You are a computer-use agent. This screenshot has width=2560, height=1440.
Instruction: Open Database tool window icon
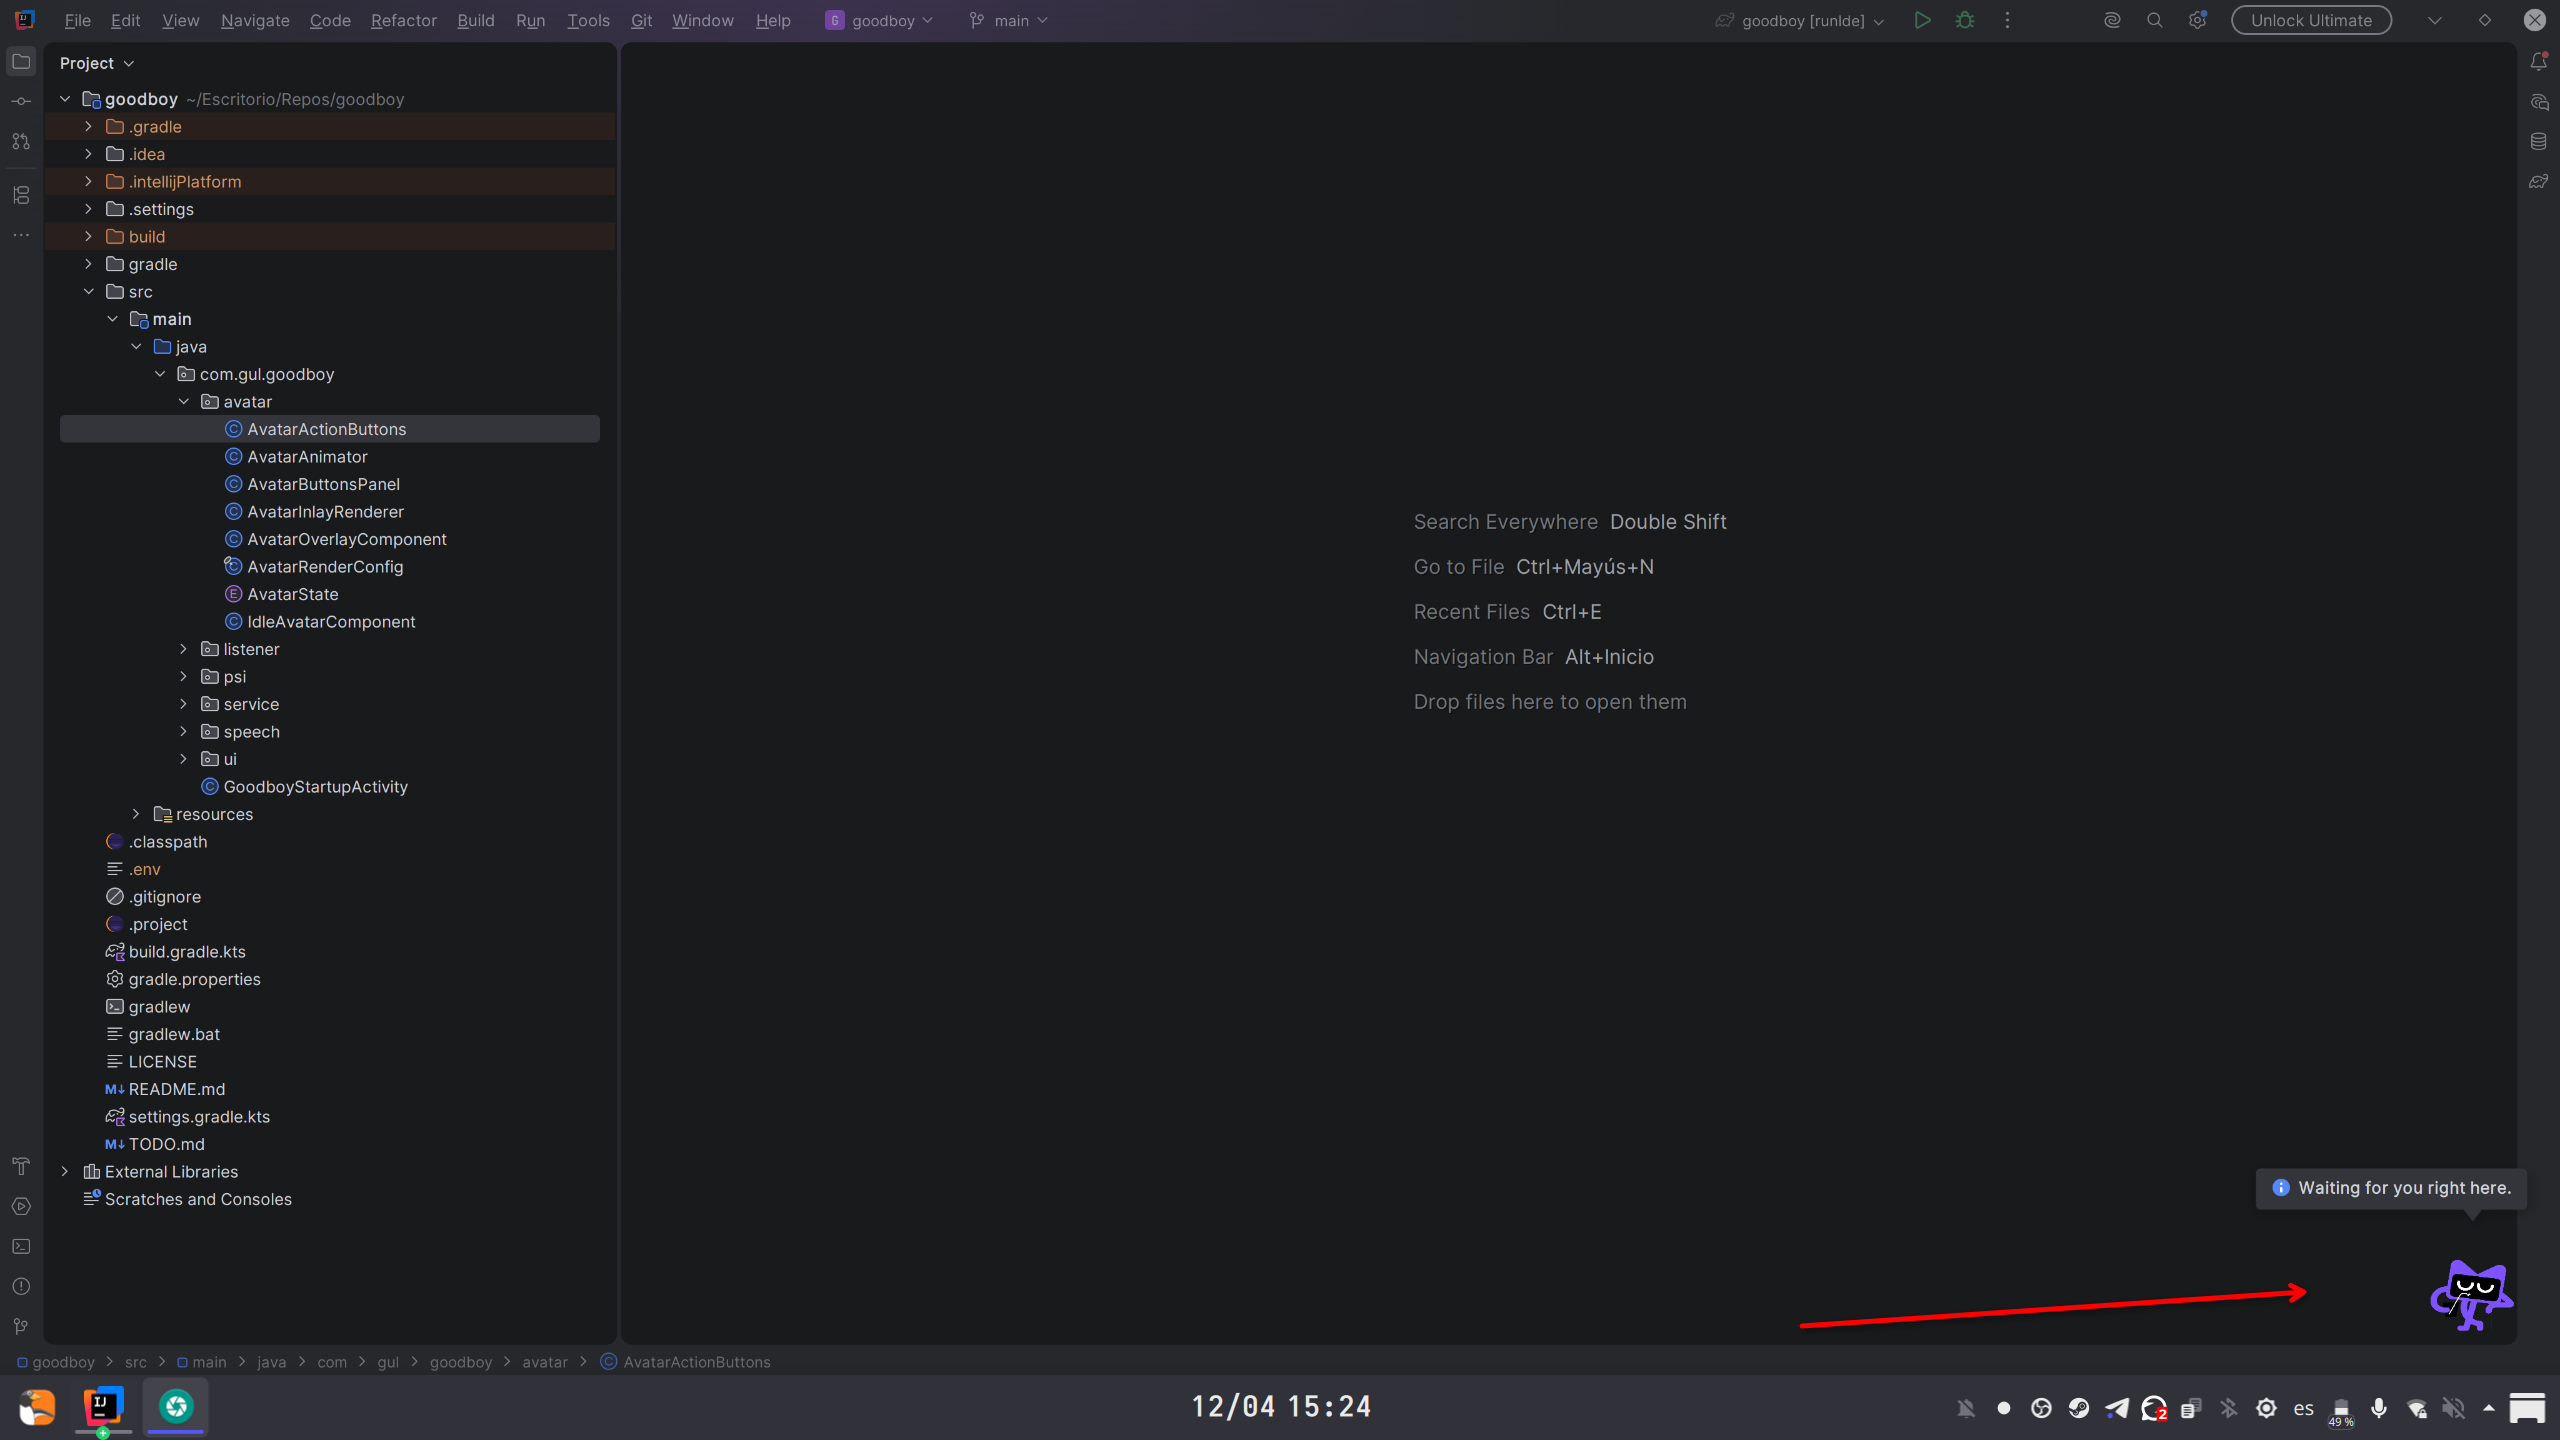click(2538, 141)
